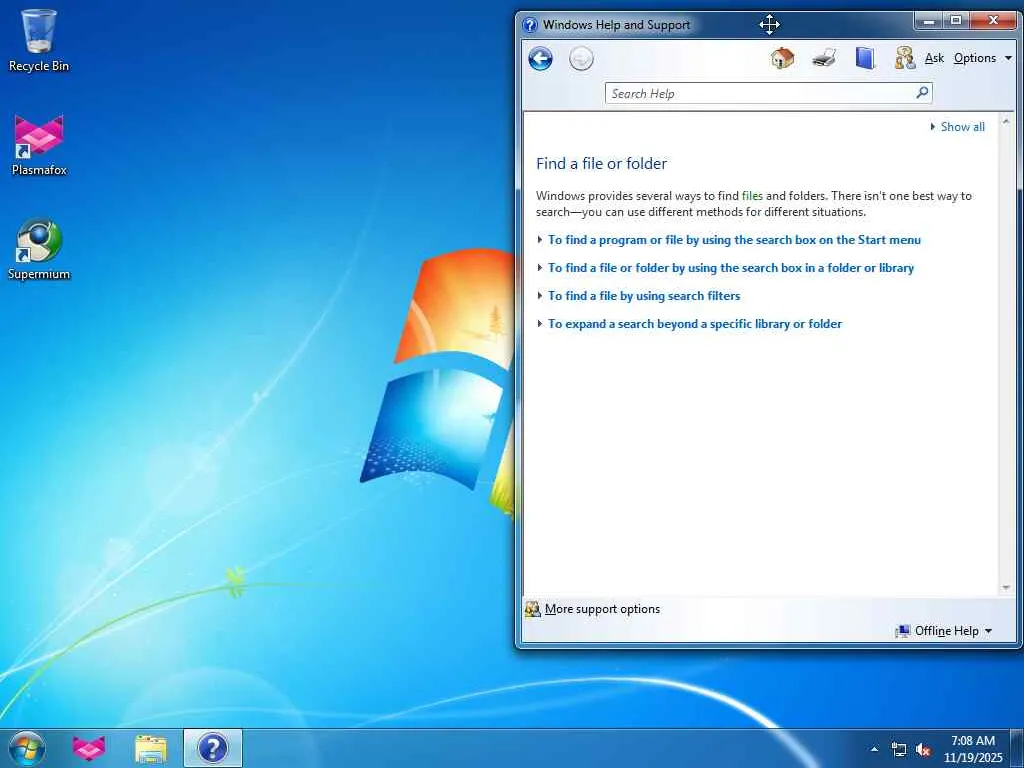Click the magnifier icon to search Help
Screen dimensions: 1024x768
pyautogui.click(x=922, y=93)
